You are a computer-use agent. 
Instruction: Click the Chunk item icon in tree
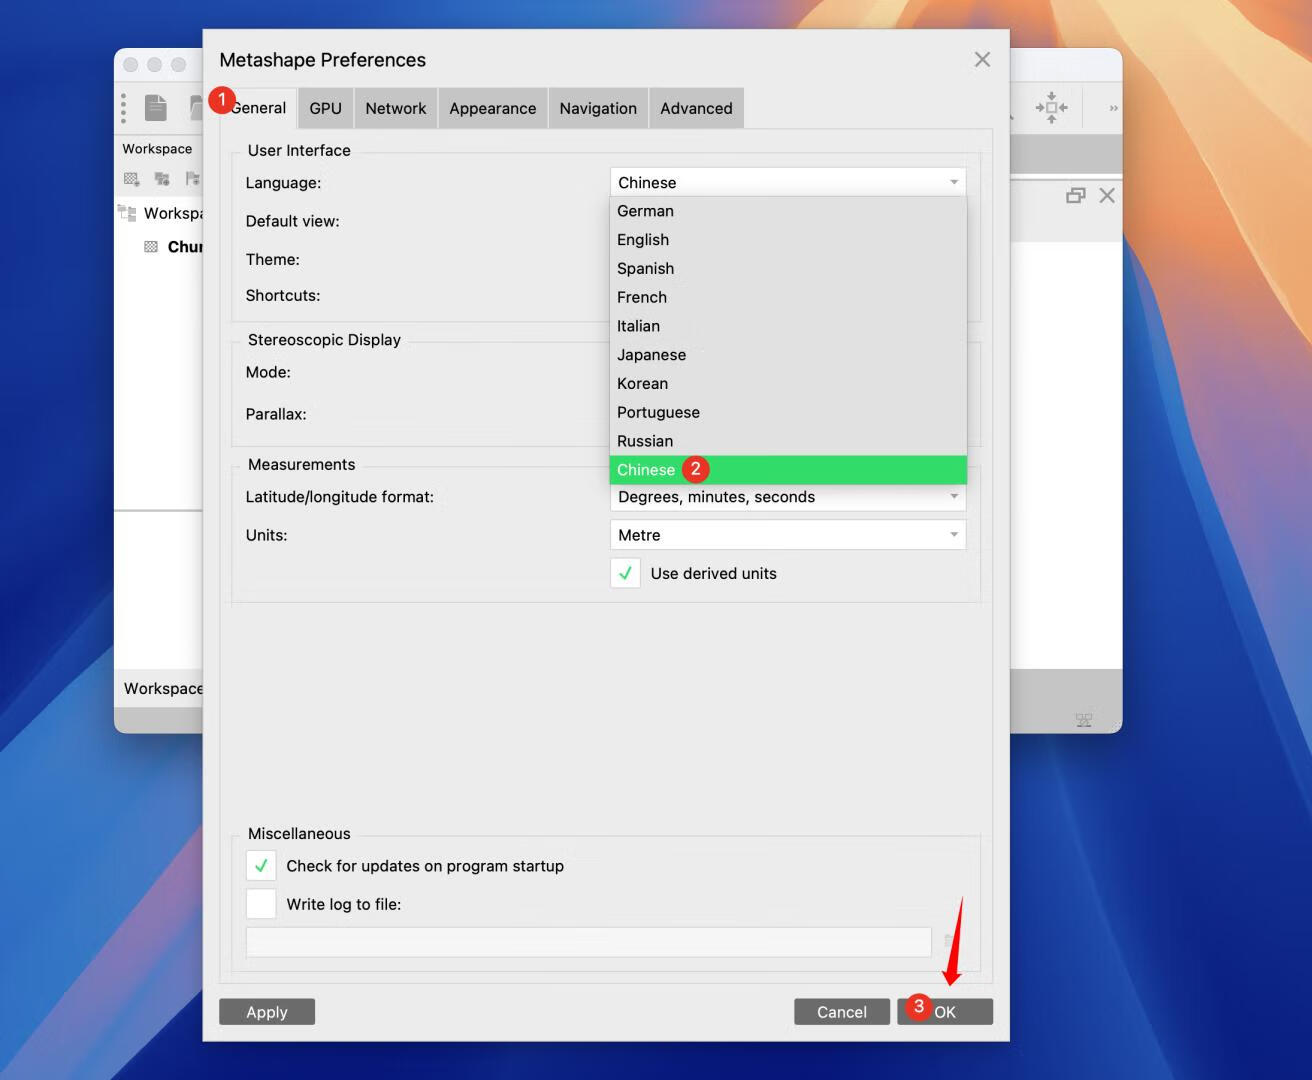coord(151,246)
